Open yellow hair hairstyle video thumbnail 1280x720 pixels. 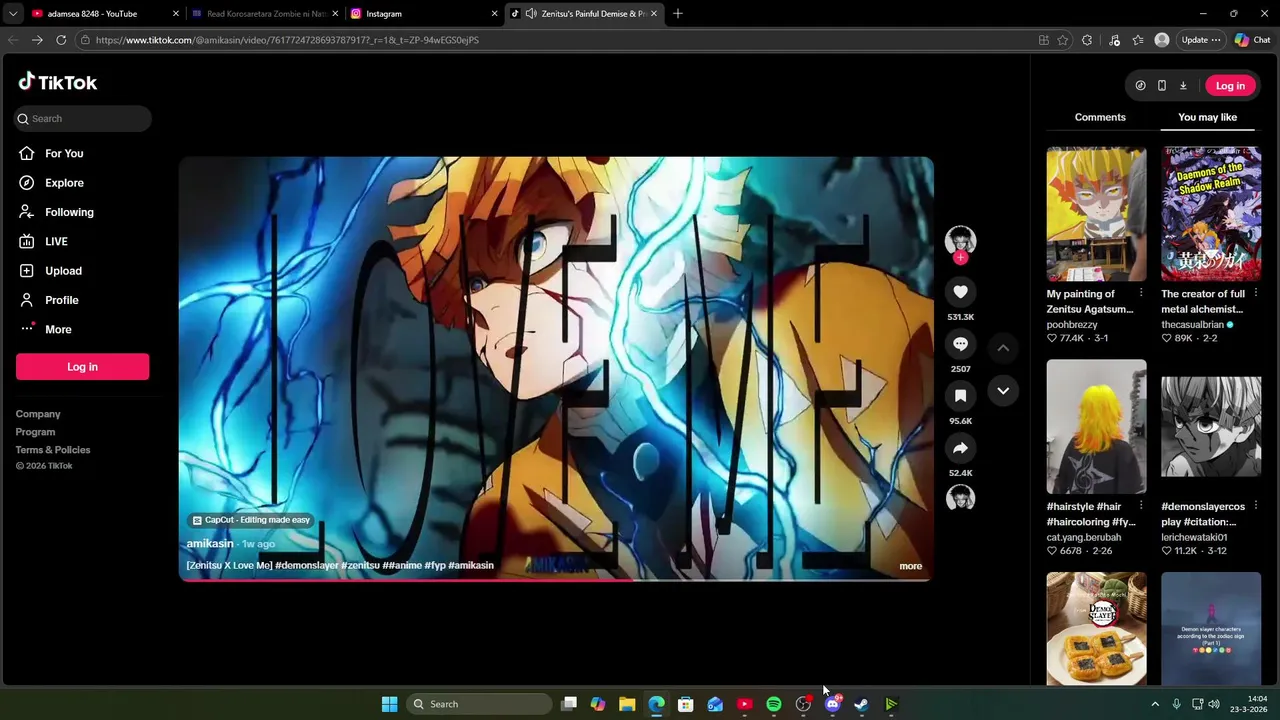click(x=1096, y=427)
